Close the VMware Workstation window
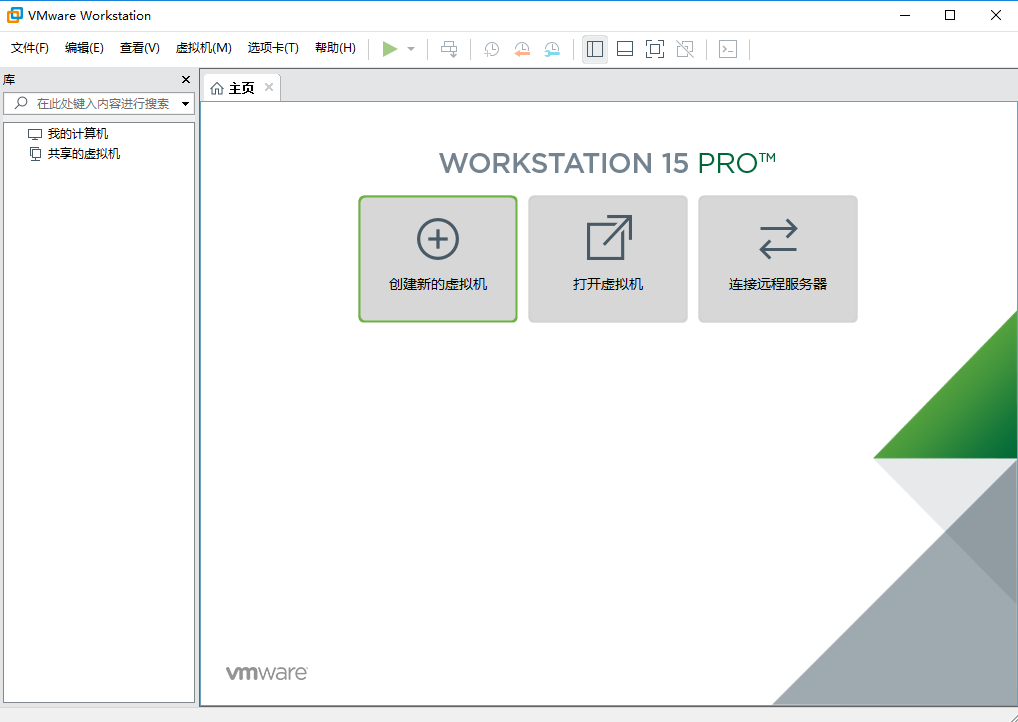Viewport: 1018px width, 722px height. [995, 15]
